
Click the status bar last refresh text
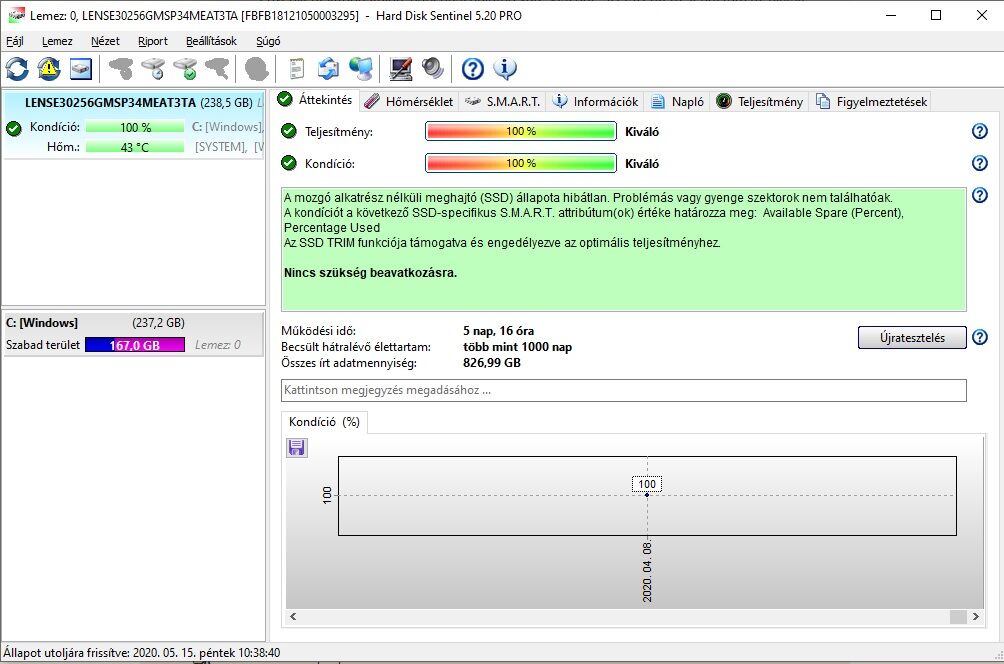142,652
